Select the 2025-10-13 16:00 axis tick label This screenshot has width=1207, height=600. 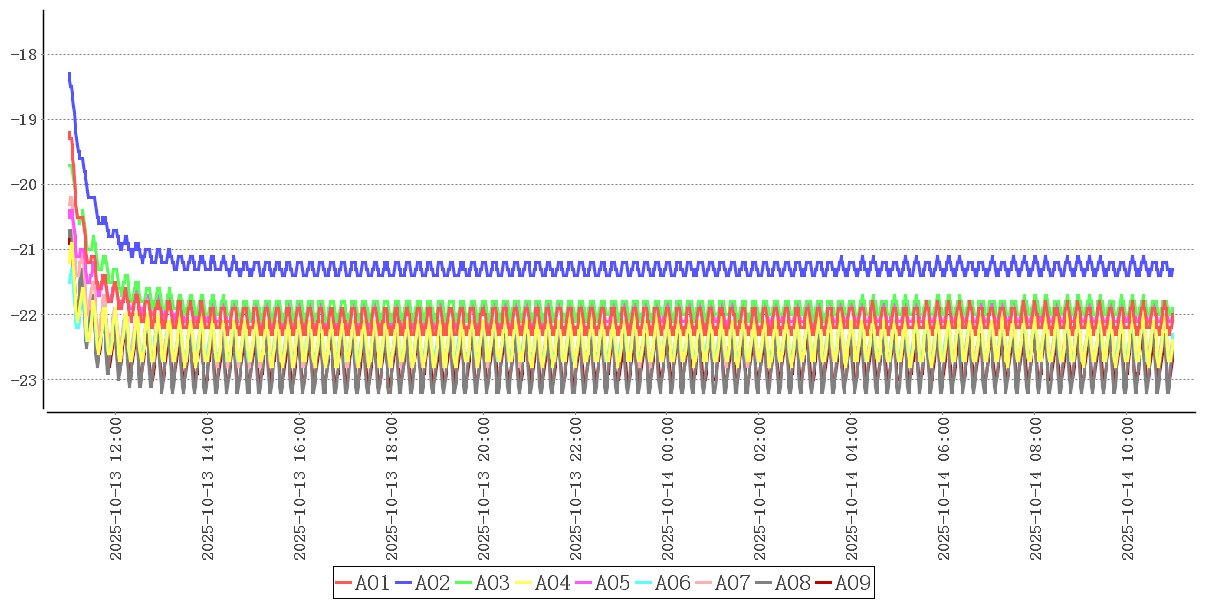tap(300, 489)
